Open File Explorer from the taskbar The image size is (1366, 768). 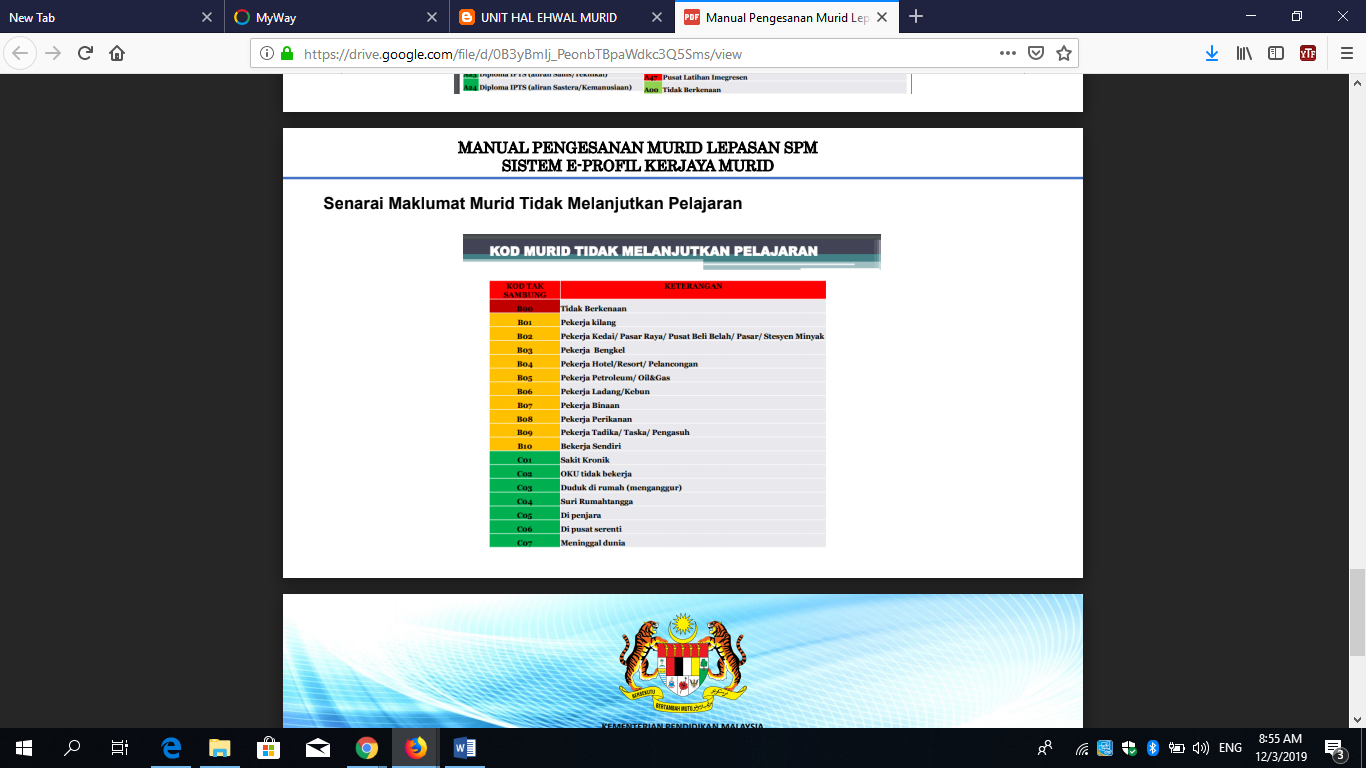point(220,747)
